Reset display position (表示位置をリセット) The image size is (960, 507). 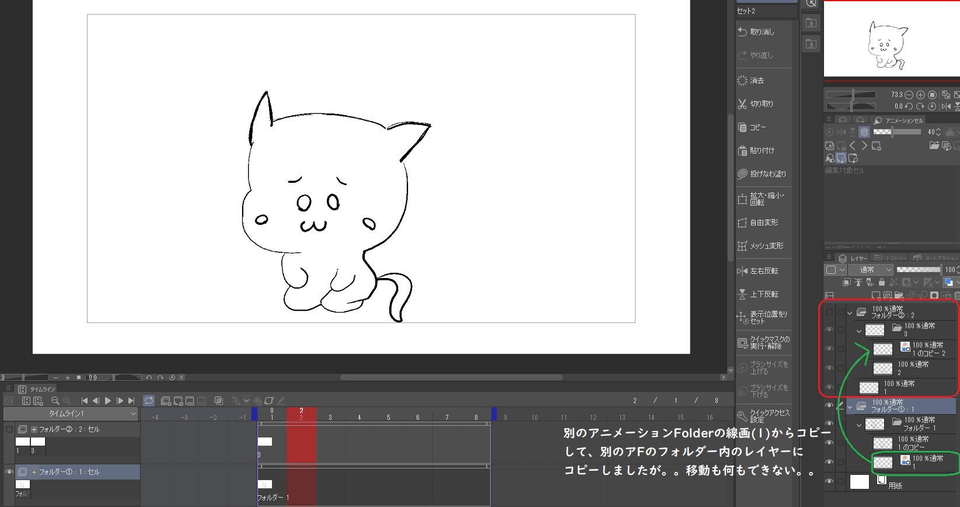point(763,317)
